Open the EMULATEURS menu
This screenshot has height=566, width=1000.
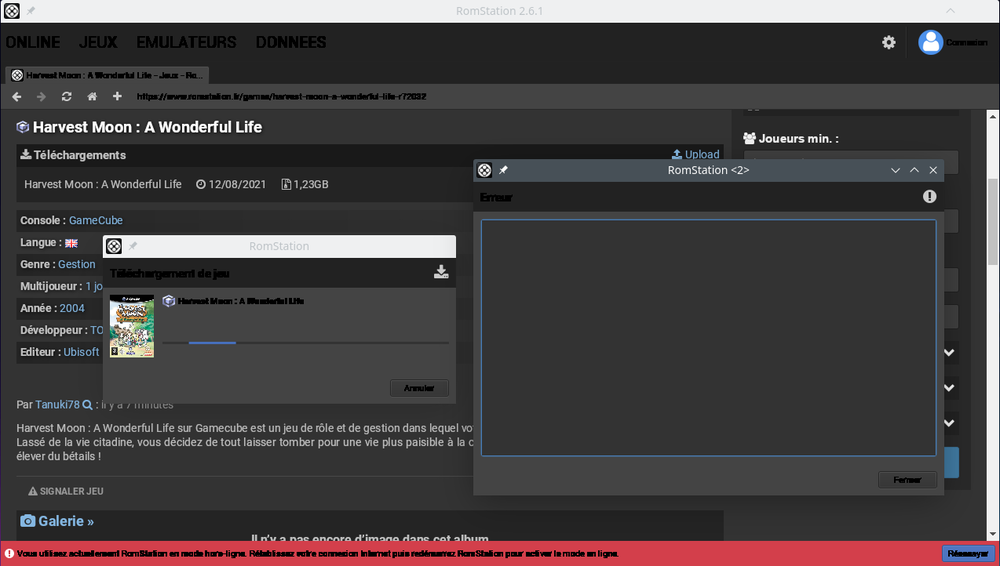click(186, 42)
